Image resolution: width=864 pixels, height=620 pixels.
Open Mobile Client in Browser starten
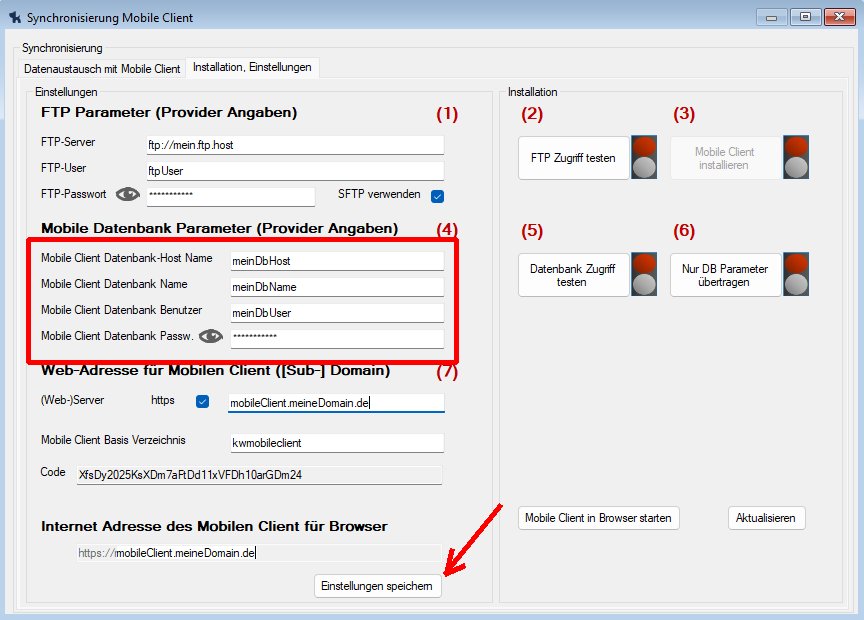point(599,518)
